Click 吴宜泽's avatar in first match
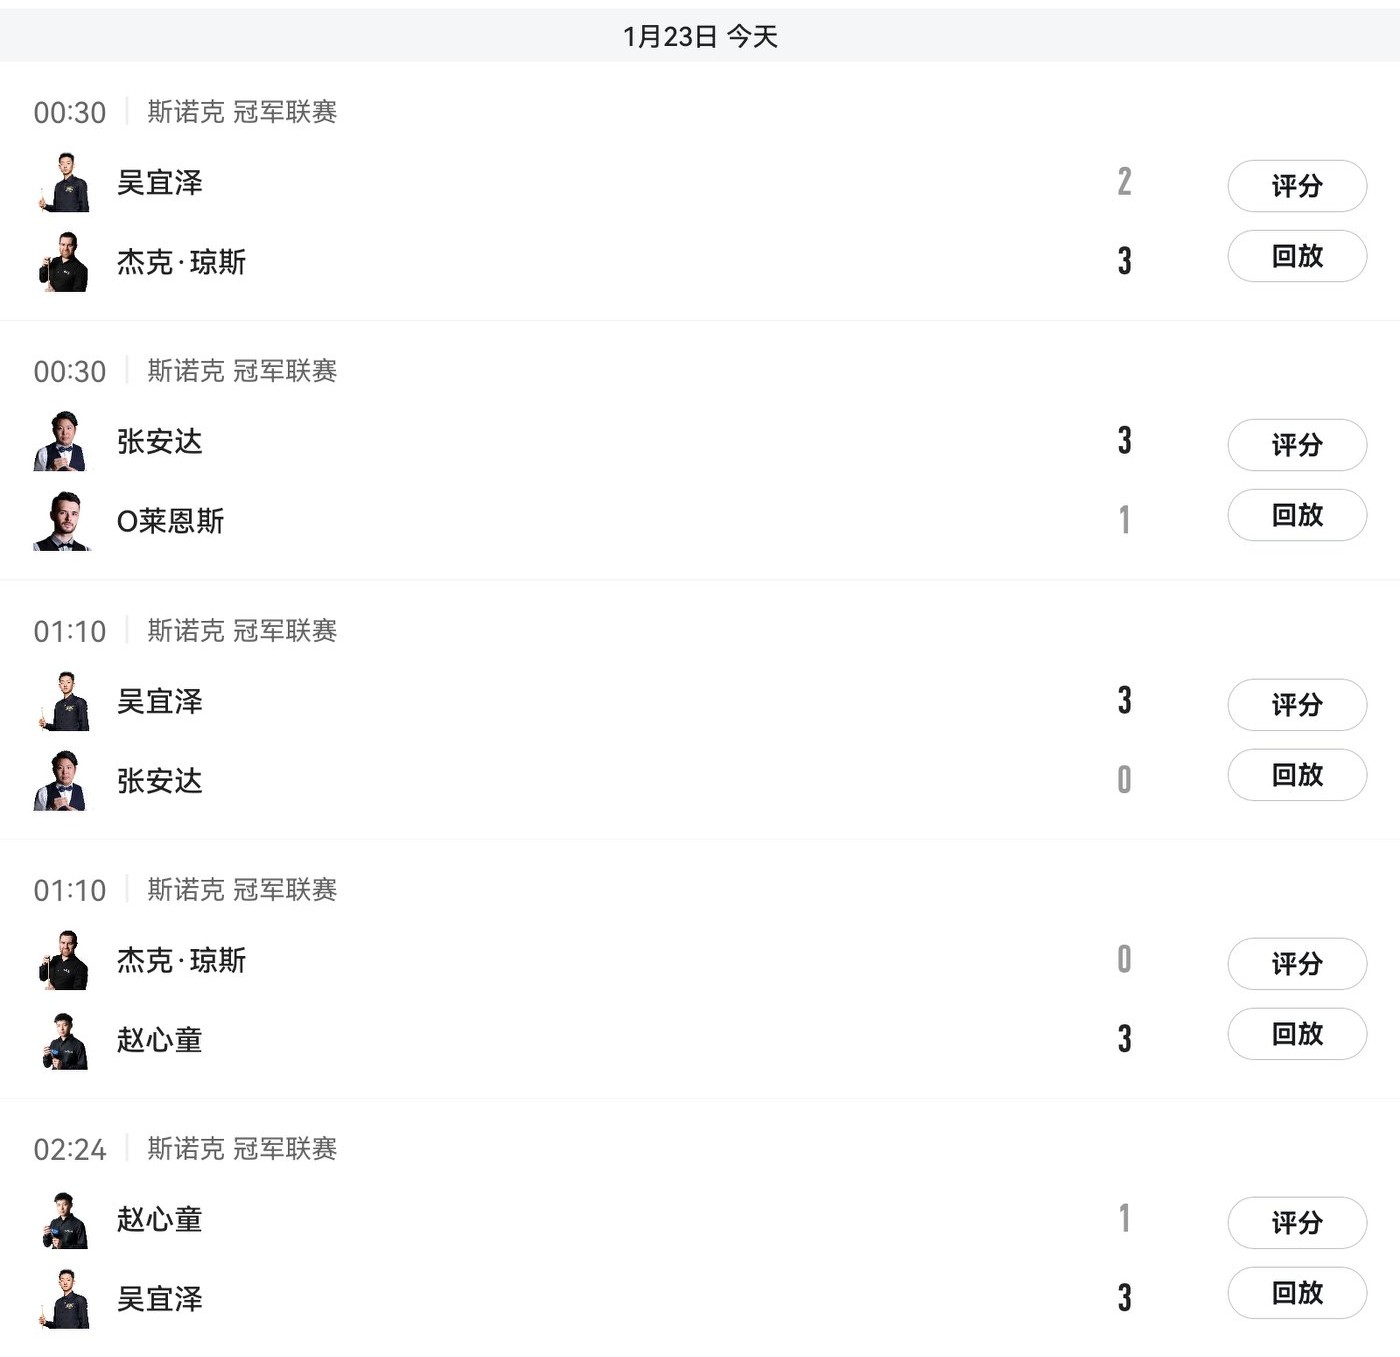 pos(65,182)
